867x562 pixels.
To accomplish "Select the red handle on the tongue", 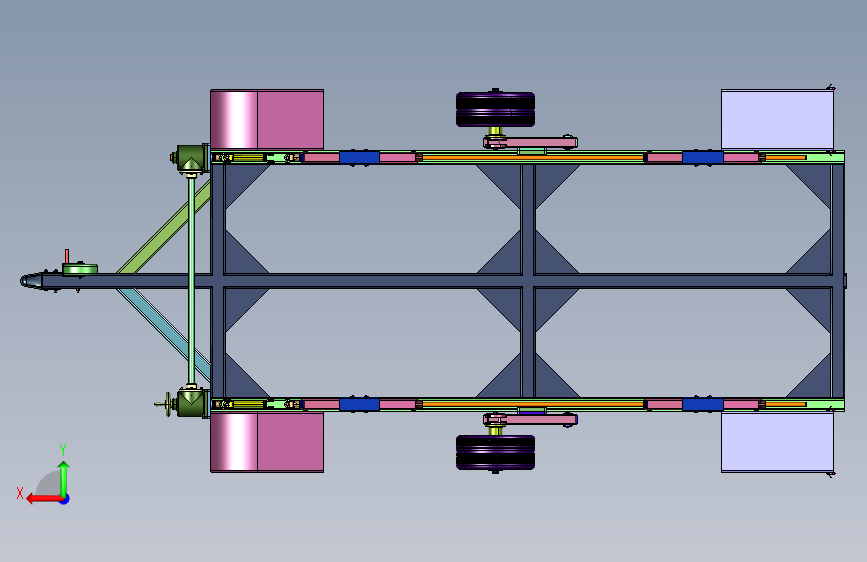I will (67, 256).
